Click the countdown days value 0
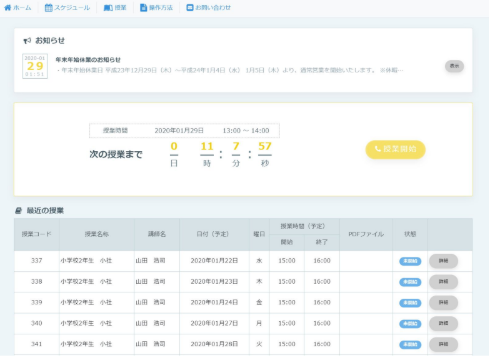 click(174, 146)
